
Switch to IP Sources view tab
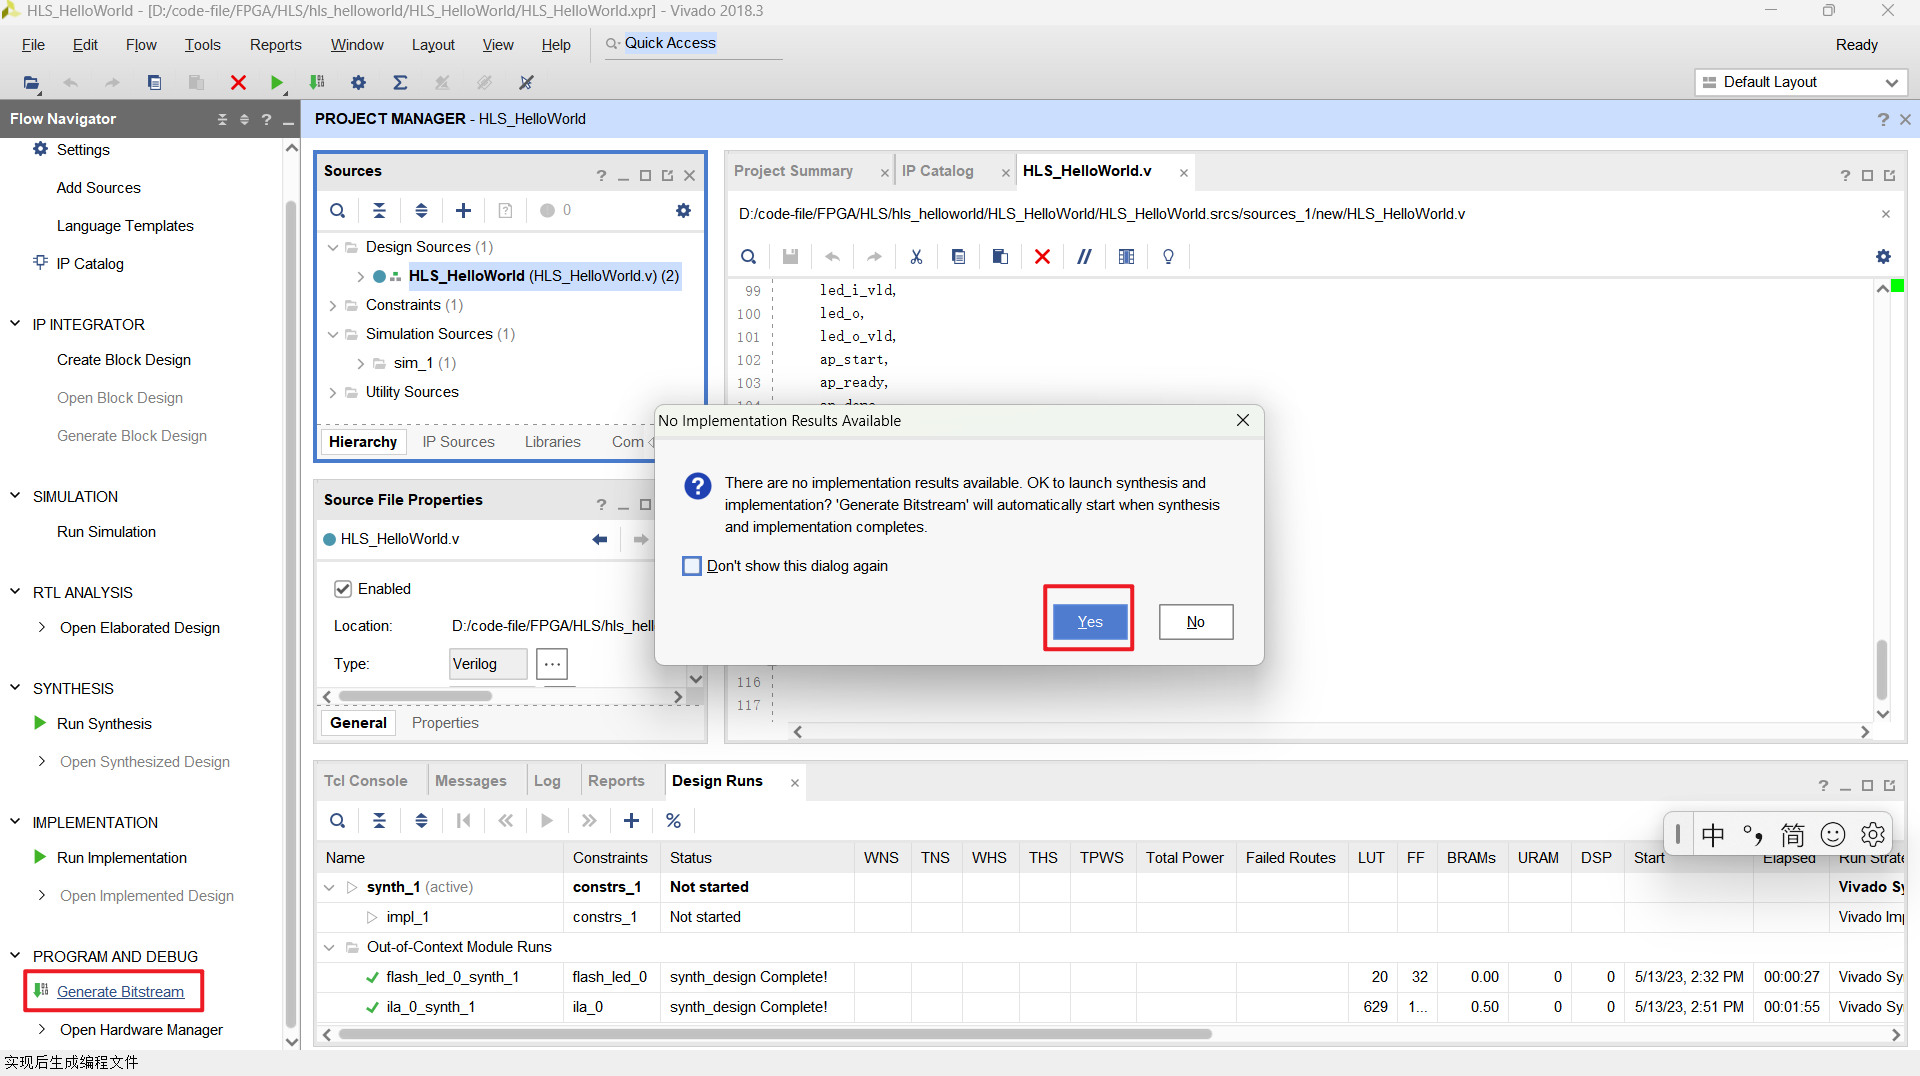click(458, 442)
